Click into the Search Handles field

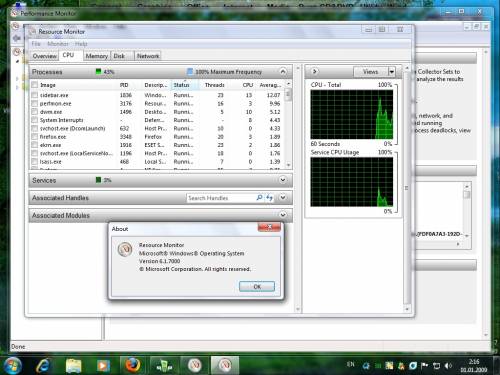point(220,198)
